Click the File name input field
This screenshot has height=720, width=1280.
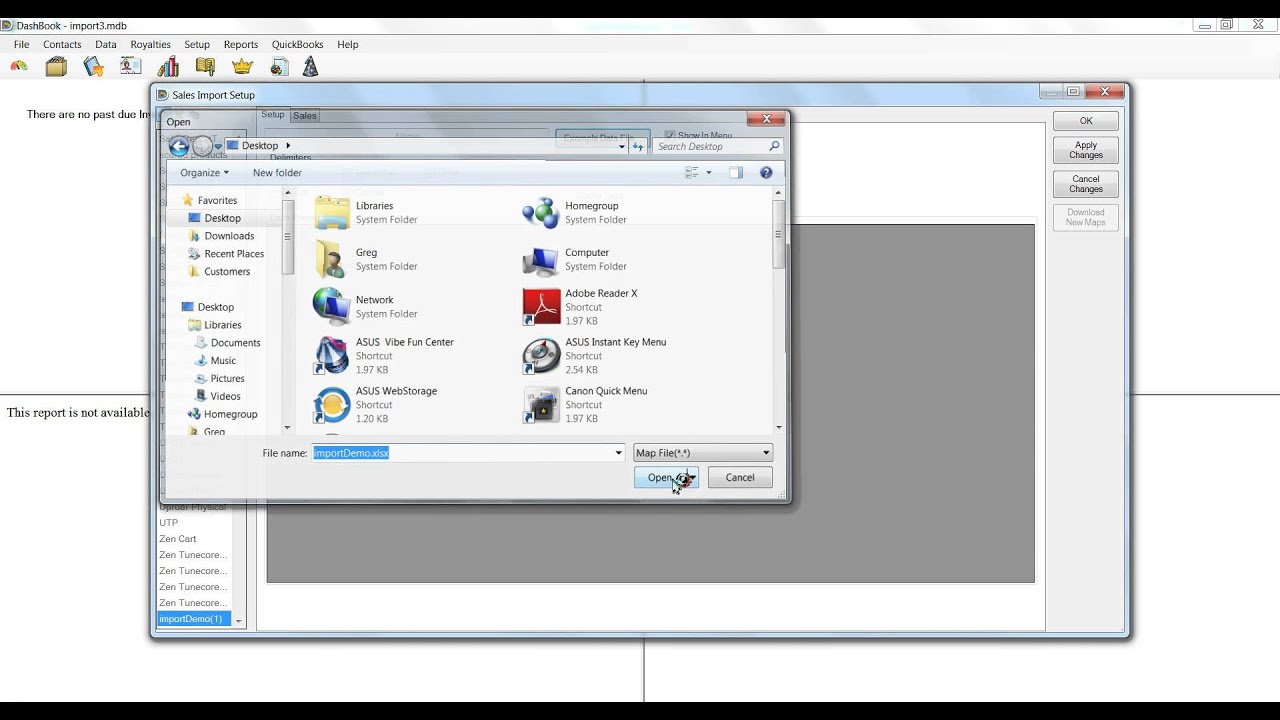tap(468, 453)
